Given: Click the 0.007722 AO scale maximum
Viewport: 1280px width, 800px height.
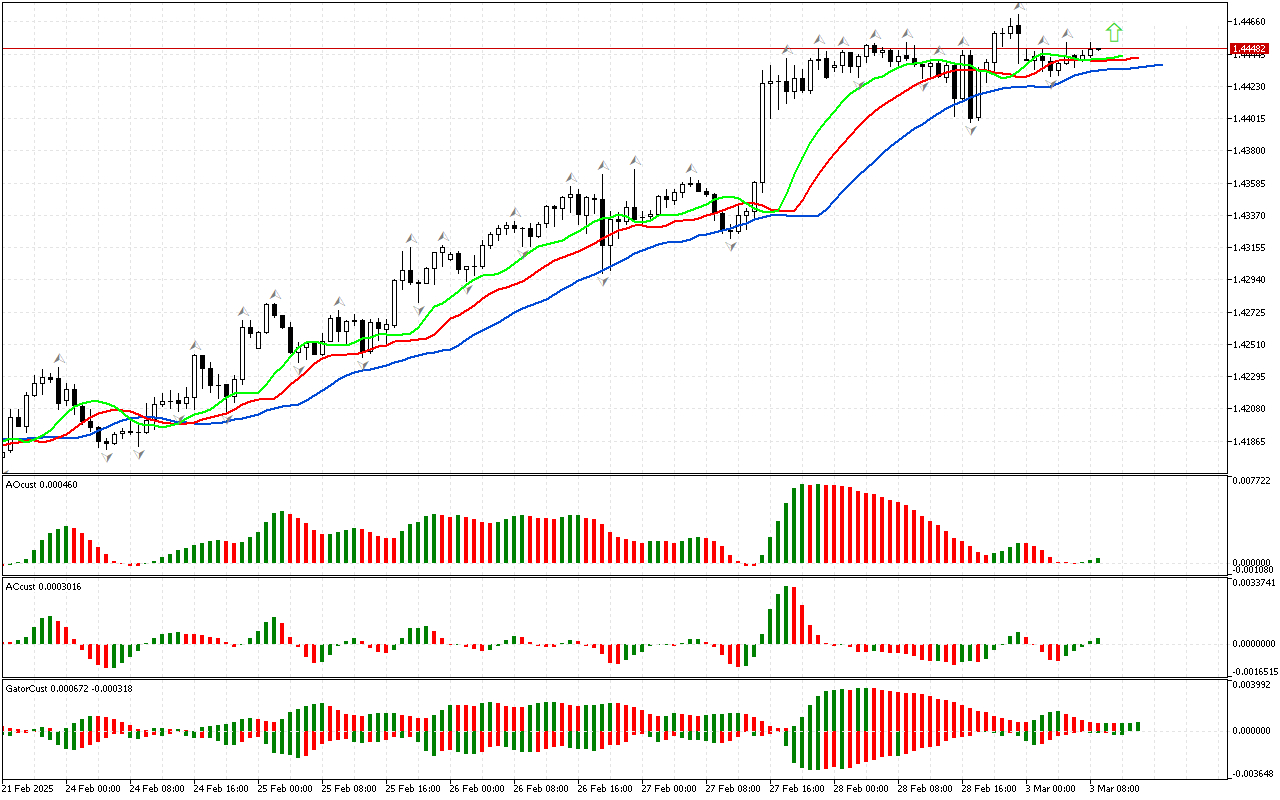Looking at the screenshot, I should point(1251,481).
